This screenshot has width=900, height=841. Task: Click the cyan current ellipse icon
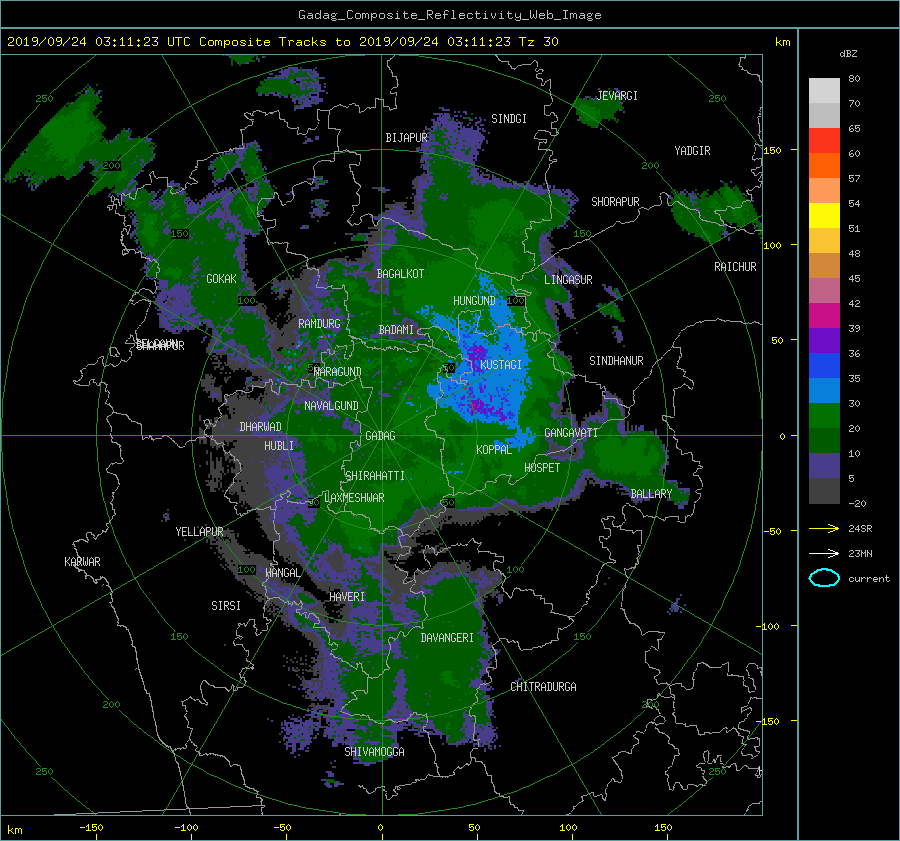(824, 578)
